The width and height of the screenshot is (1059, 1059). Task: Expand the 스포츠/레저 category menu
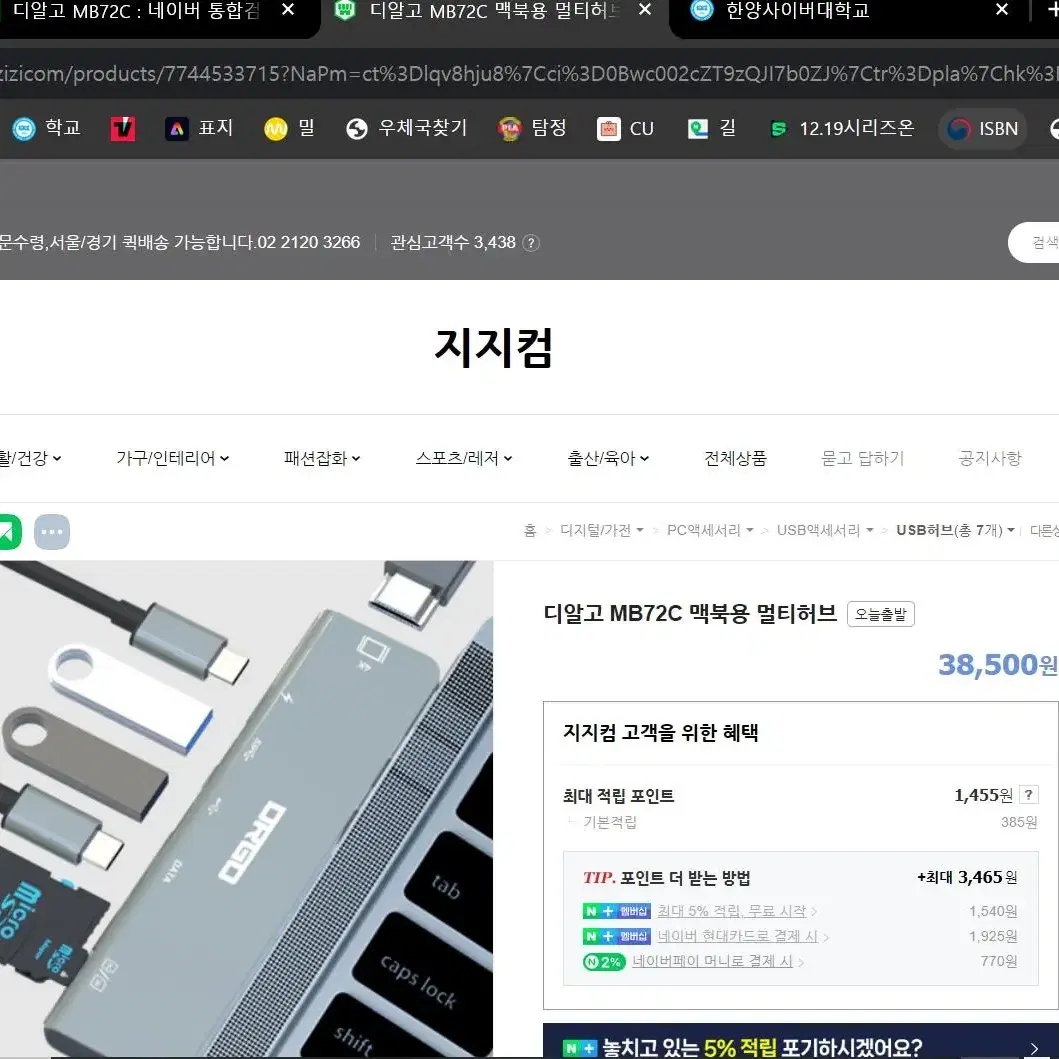tap(464, 458)
